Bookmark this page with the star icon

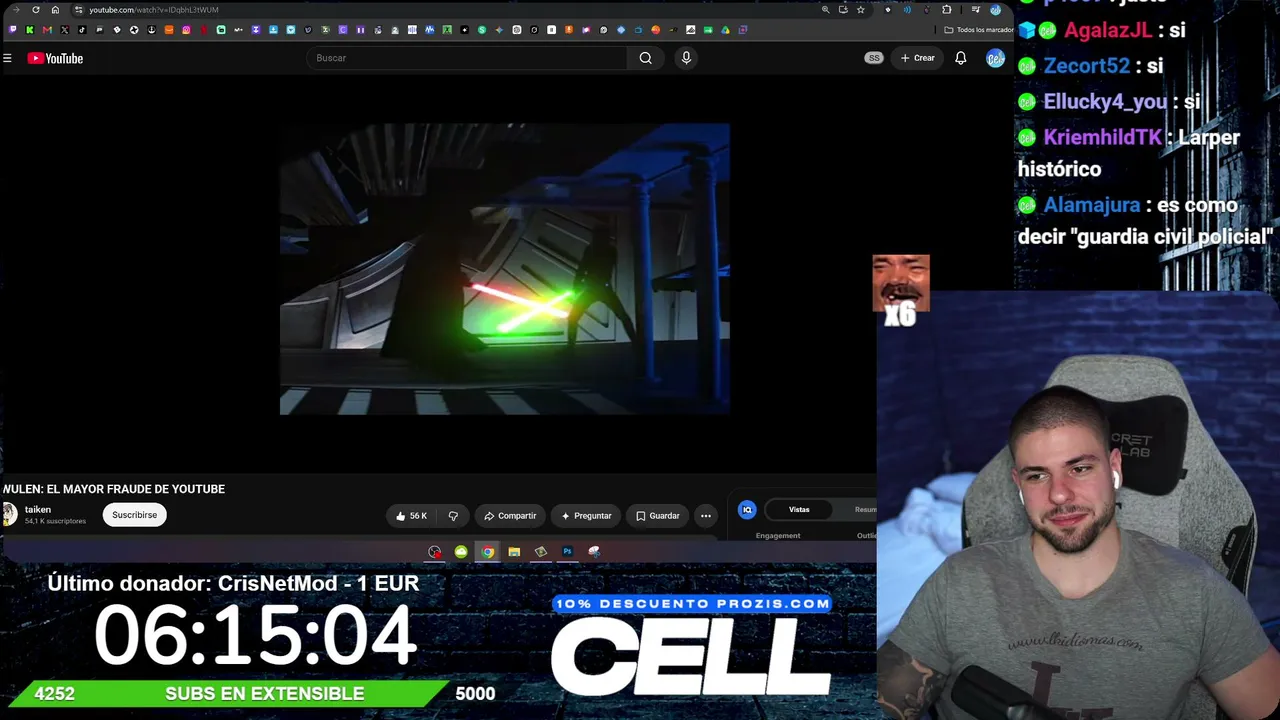(x=860, y=10)
